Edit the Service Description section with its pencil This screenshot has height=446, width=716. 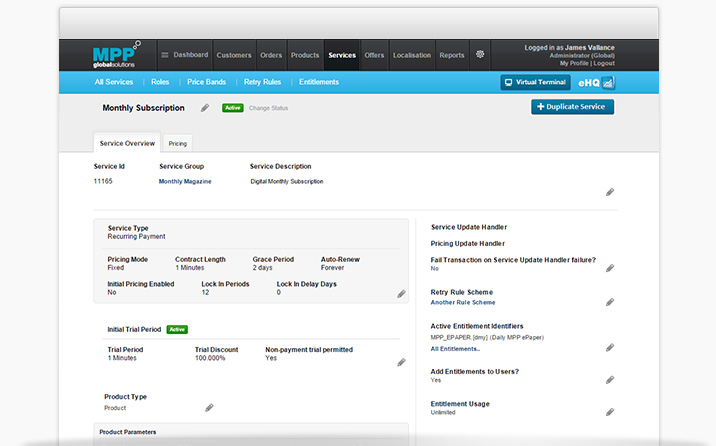tap(610, 192)
